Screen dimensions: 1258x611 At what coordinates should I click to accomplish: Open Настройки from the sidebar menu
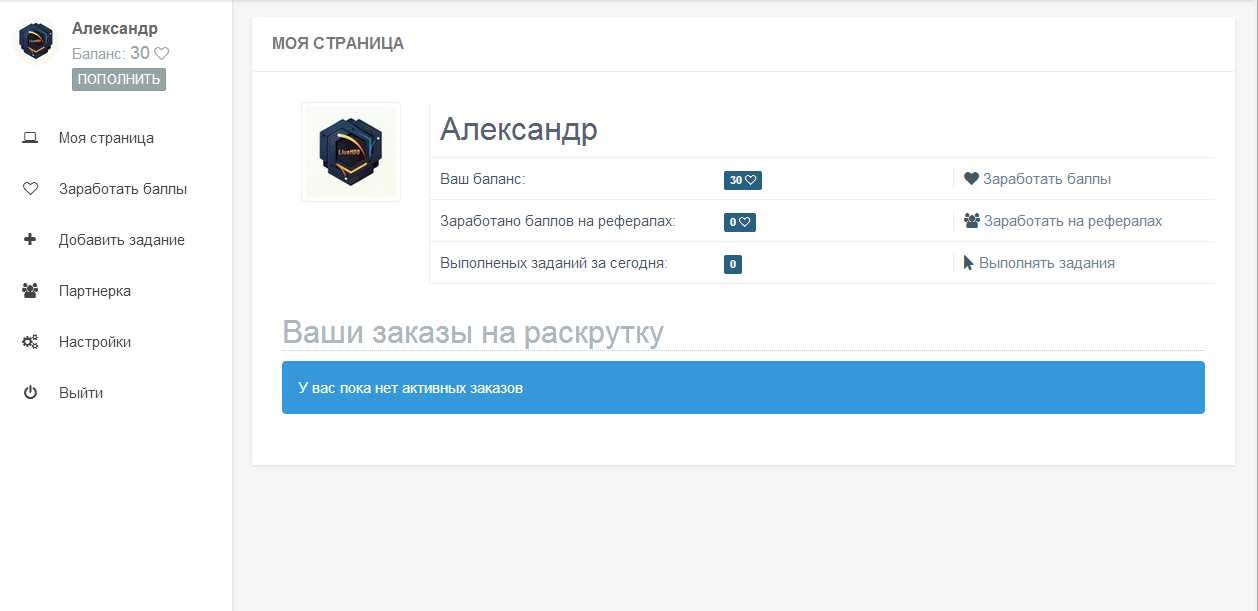[x=95, y=342]
